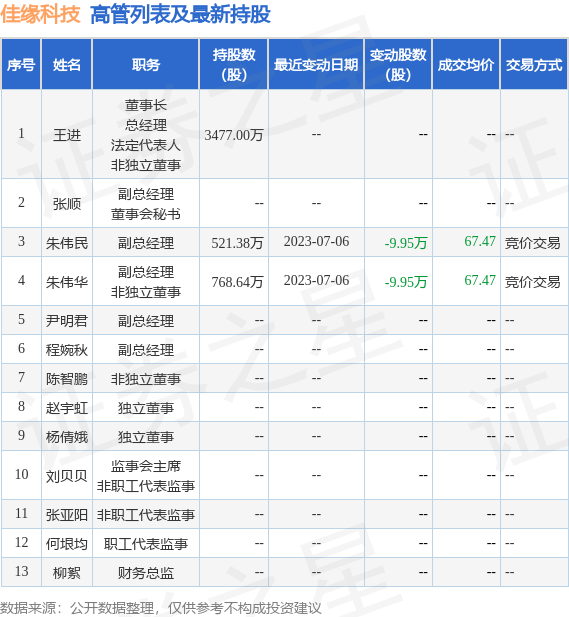Click 朱伟民's 67.47 average price
Viewport: 569px width, 617px height.
480,241
